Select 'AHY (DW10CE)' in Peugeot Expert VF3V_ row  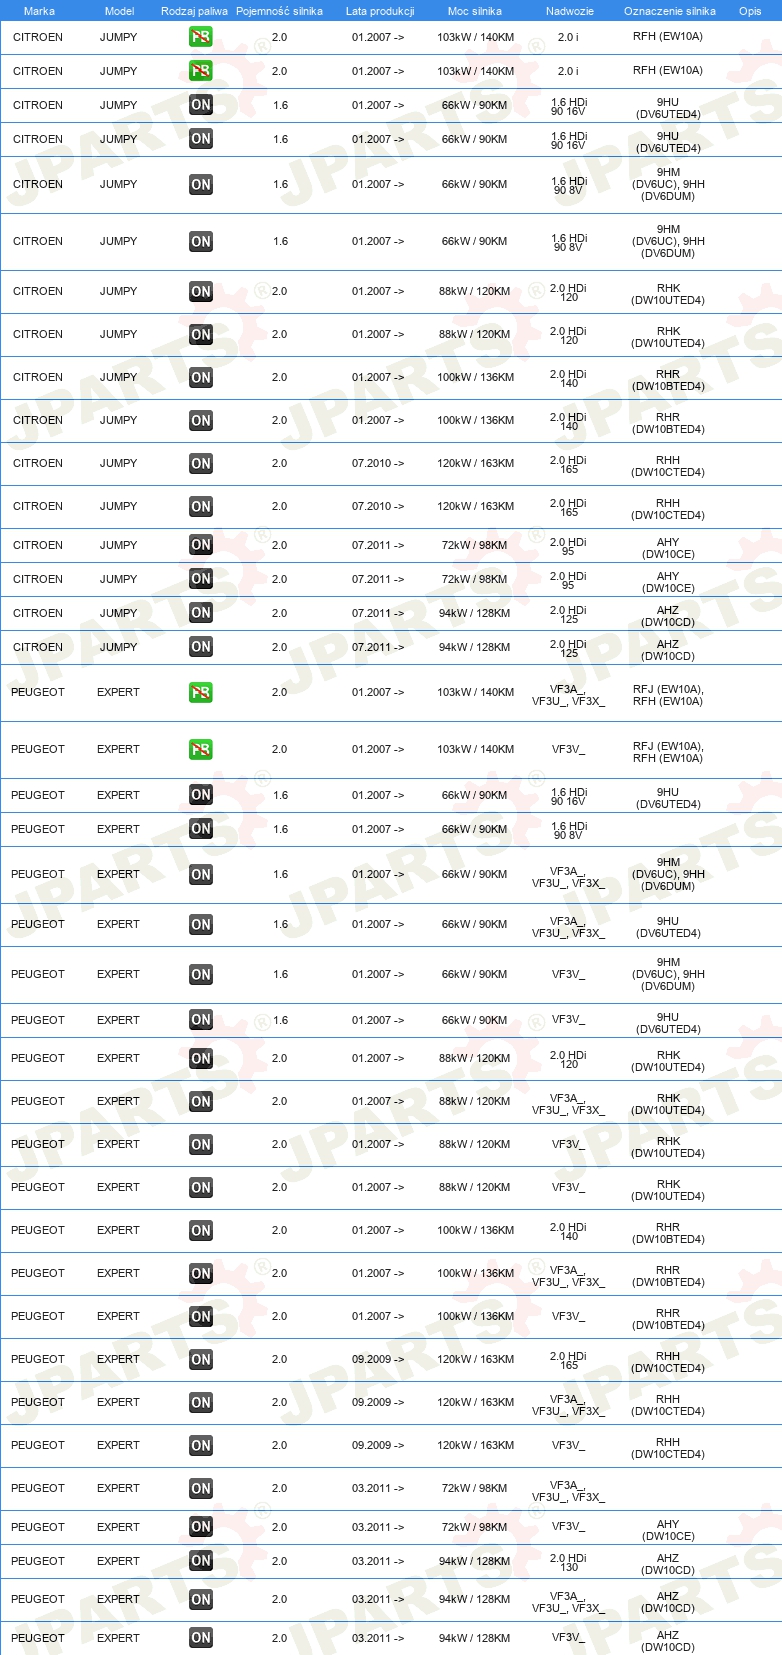(668, 1530)
